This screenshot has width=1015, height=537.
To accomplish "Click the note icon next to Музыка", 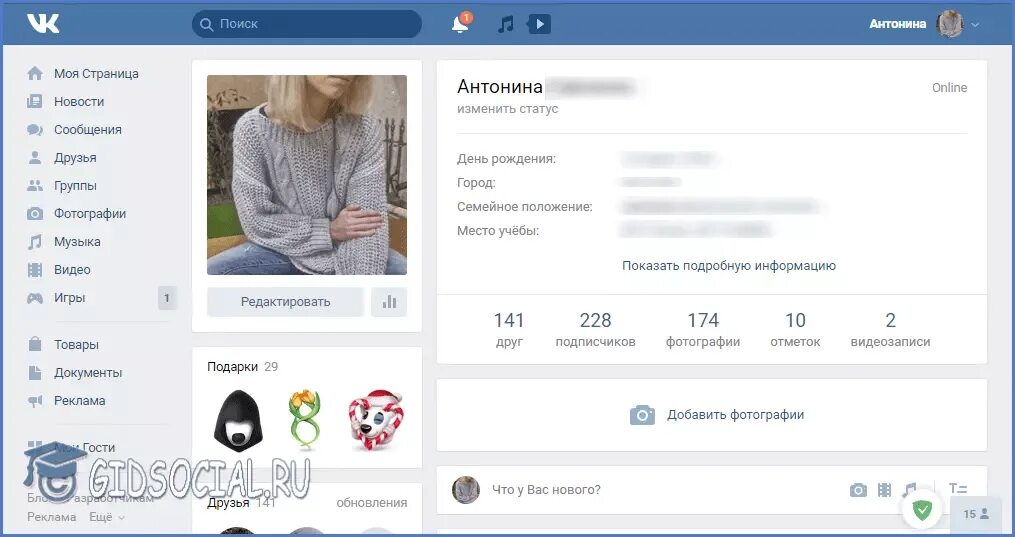I will (35, 241).
